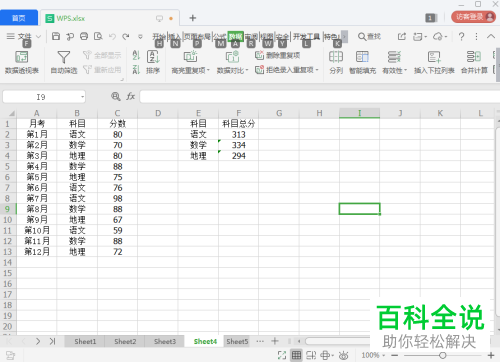Toggle eye protection mode icon in status bar

344,355
